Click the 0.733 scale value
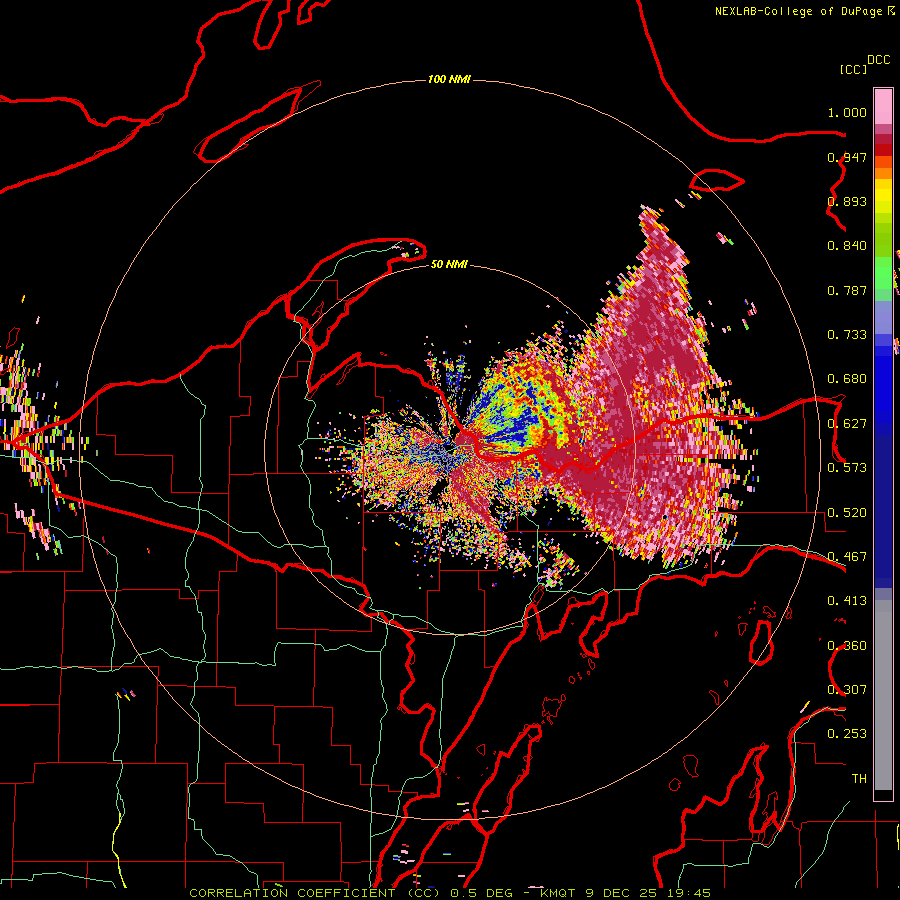900x900 pixels. click(x=847, y=335)
